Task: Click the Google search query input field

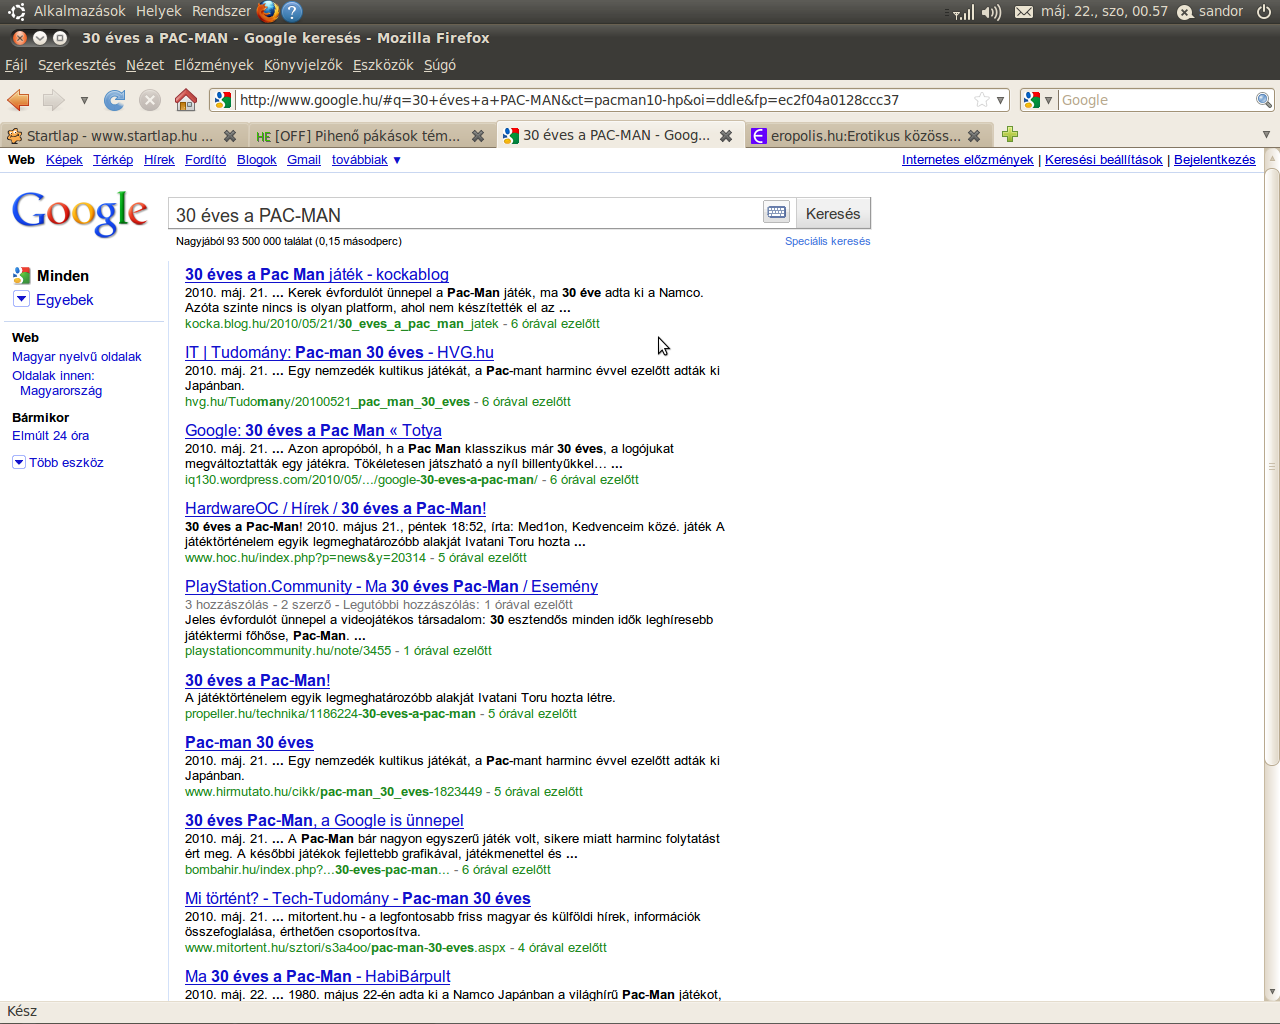Action: (x=465, y=214)
